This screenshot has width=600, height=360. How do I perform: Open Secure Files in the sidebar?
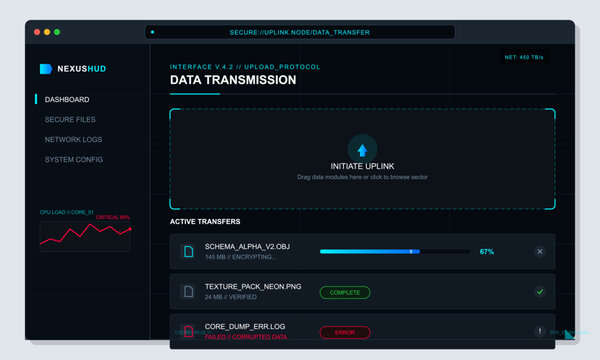70,119
